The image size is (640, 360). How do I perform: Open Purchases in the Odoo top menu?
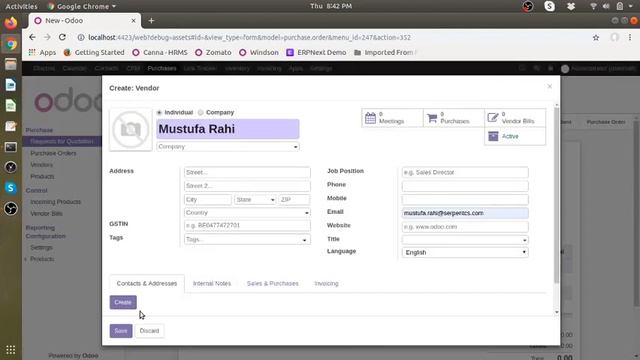click(x=162, y=68)
